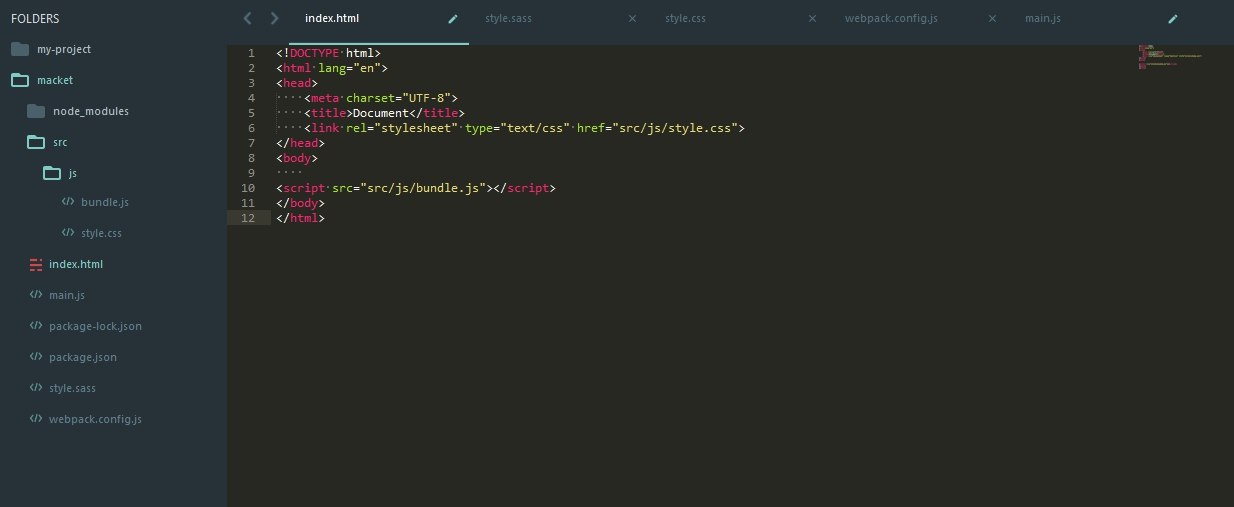
Task: Click the "text/css" type value
Action: (x=536, y=128)
